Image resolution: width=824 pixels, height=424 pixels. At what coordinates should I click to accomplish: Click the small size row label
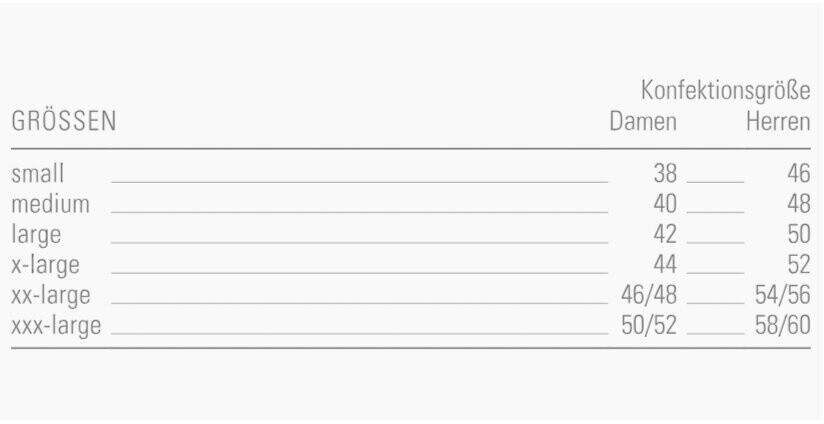37,174
